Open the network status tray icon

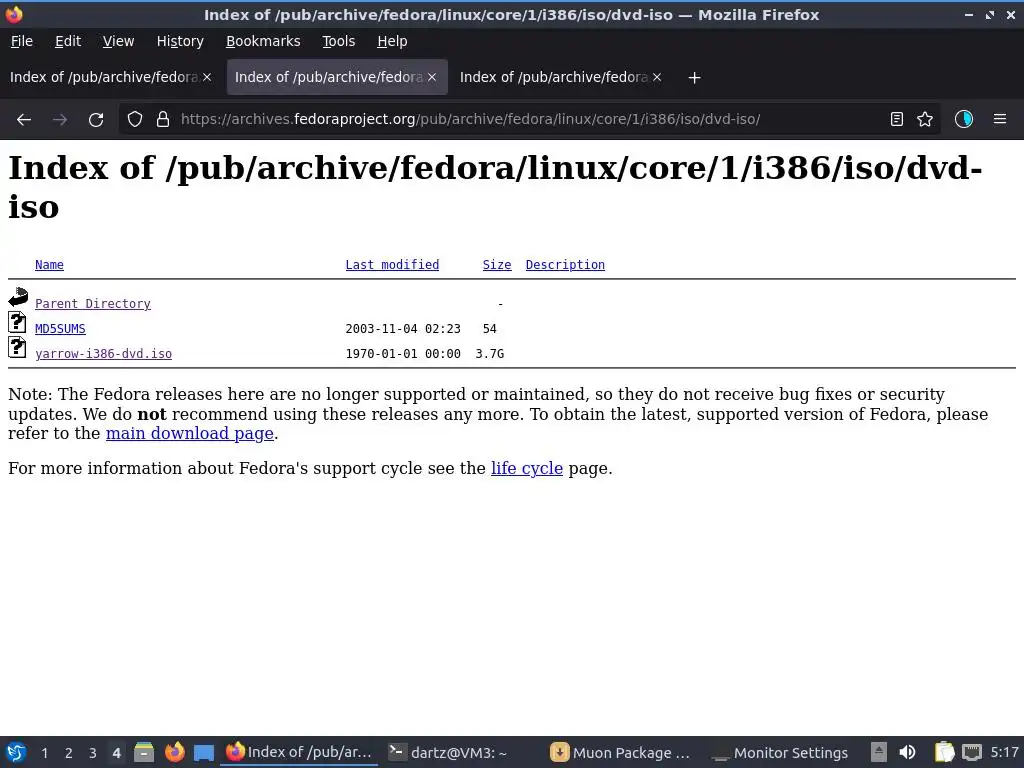click(972, 752)
